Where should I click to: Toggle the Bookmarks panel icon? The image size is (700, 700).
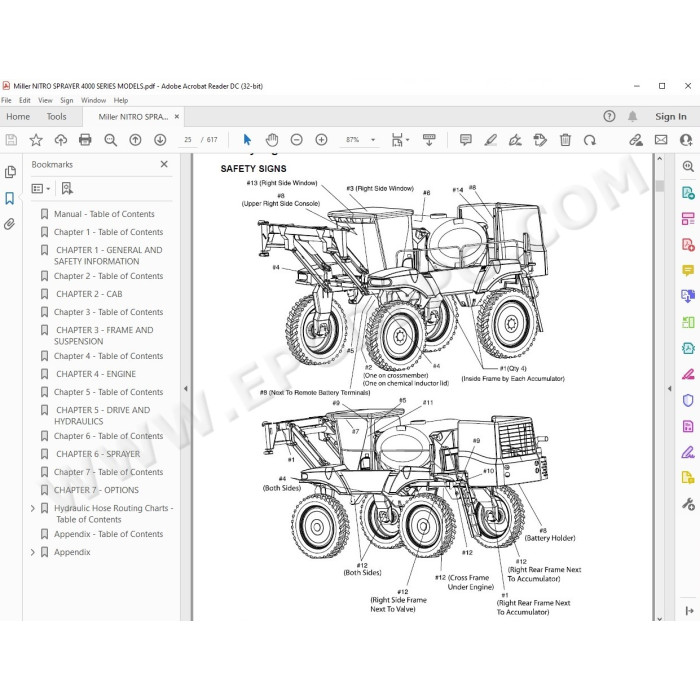point(9,198)
